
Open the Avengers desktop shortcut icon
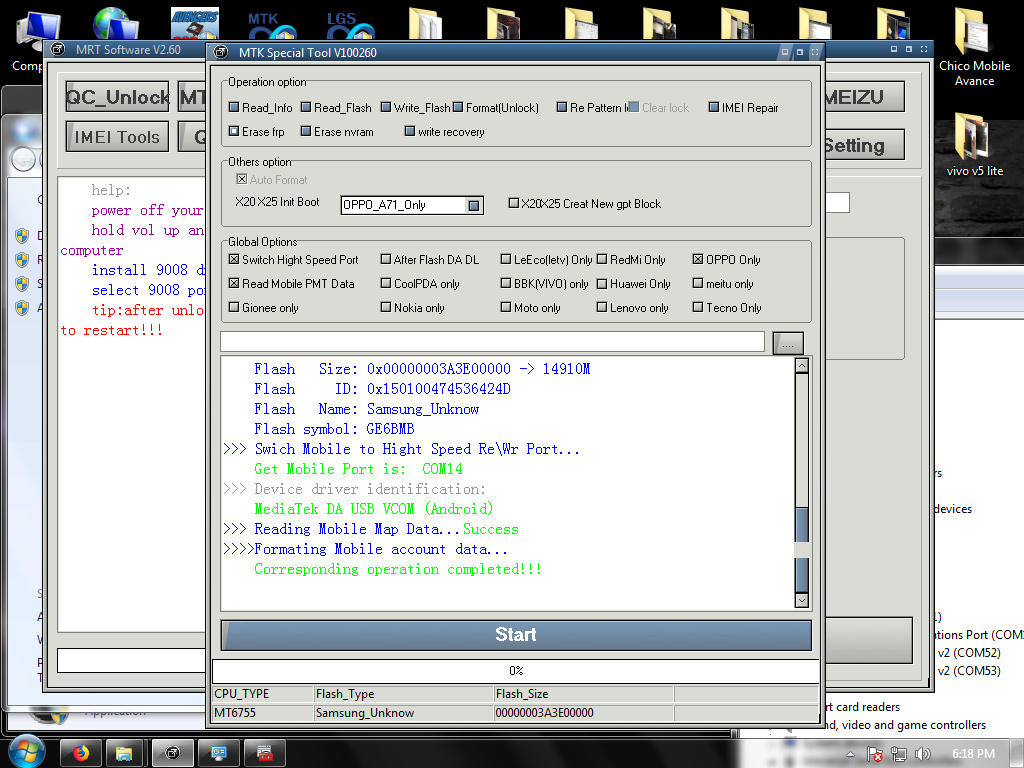[195, 24]
